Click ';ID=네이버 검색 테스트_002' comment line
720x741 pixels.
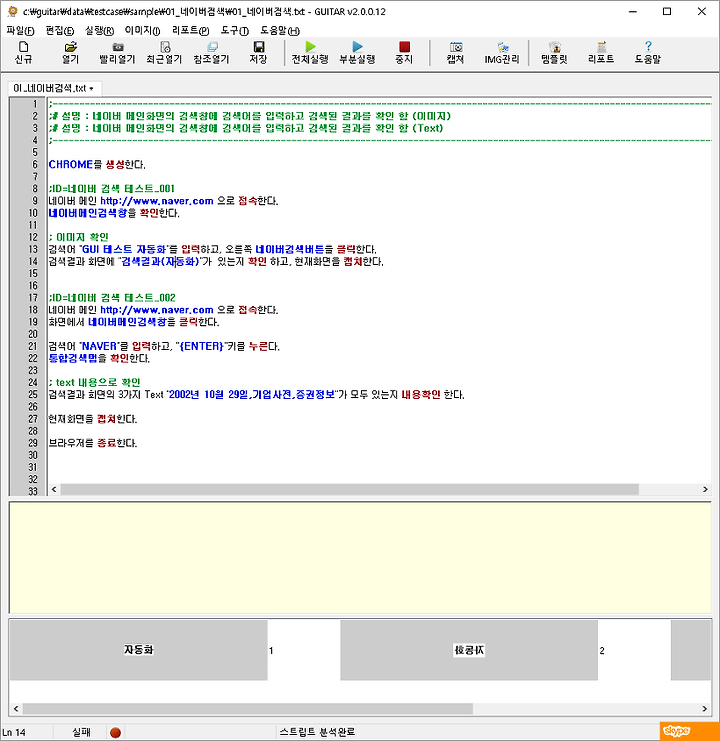click(112, 298)
